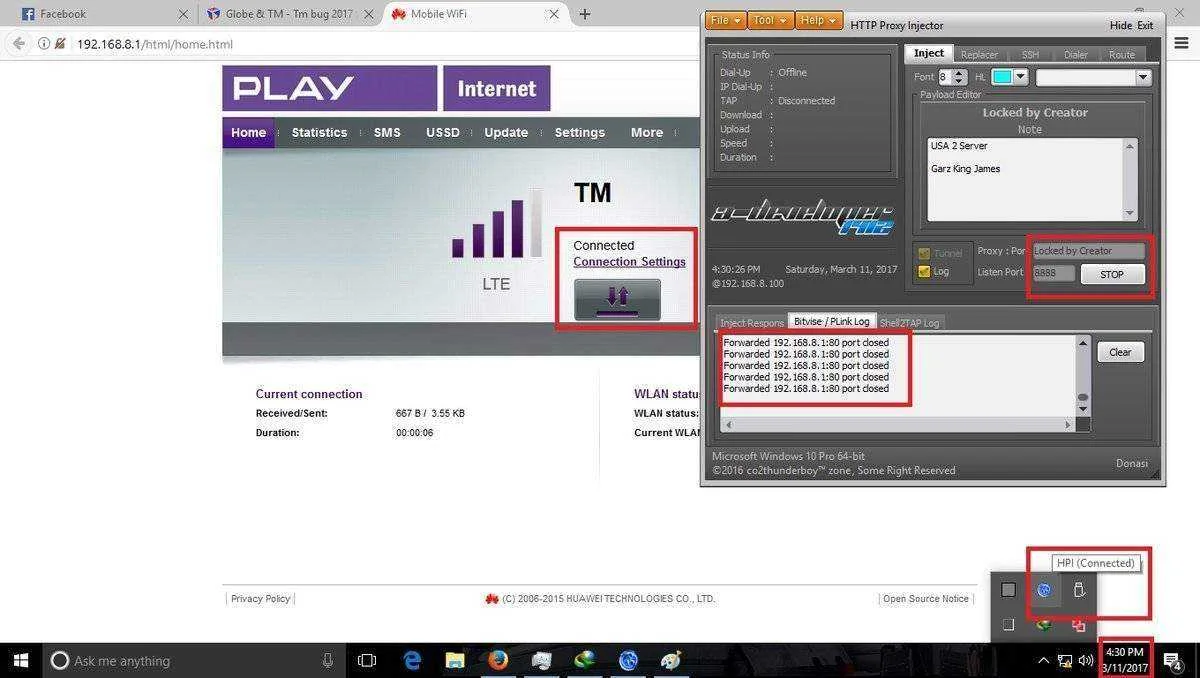This screenshot has width=1200, height=678.
Task: Click the PLAY logo banner
Action: (330, 88)
